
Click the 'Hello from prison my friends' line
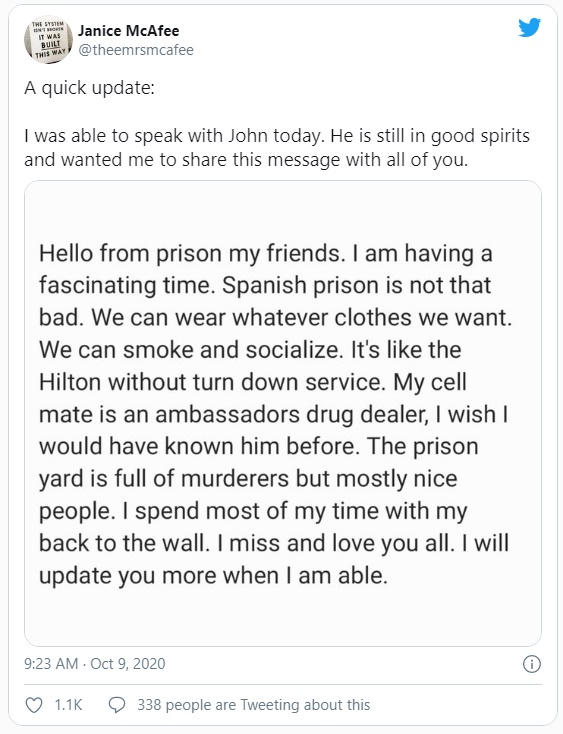pos(266,254)
